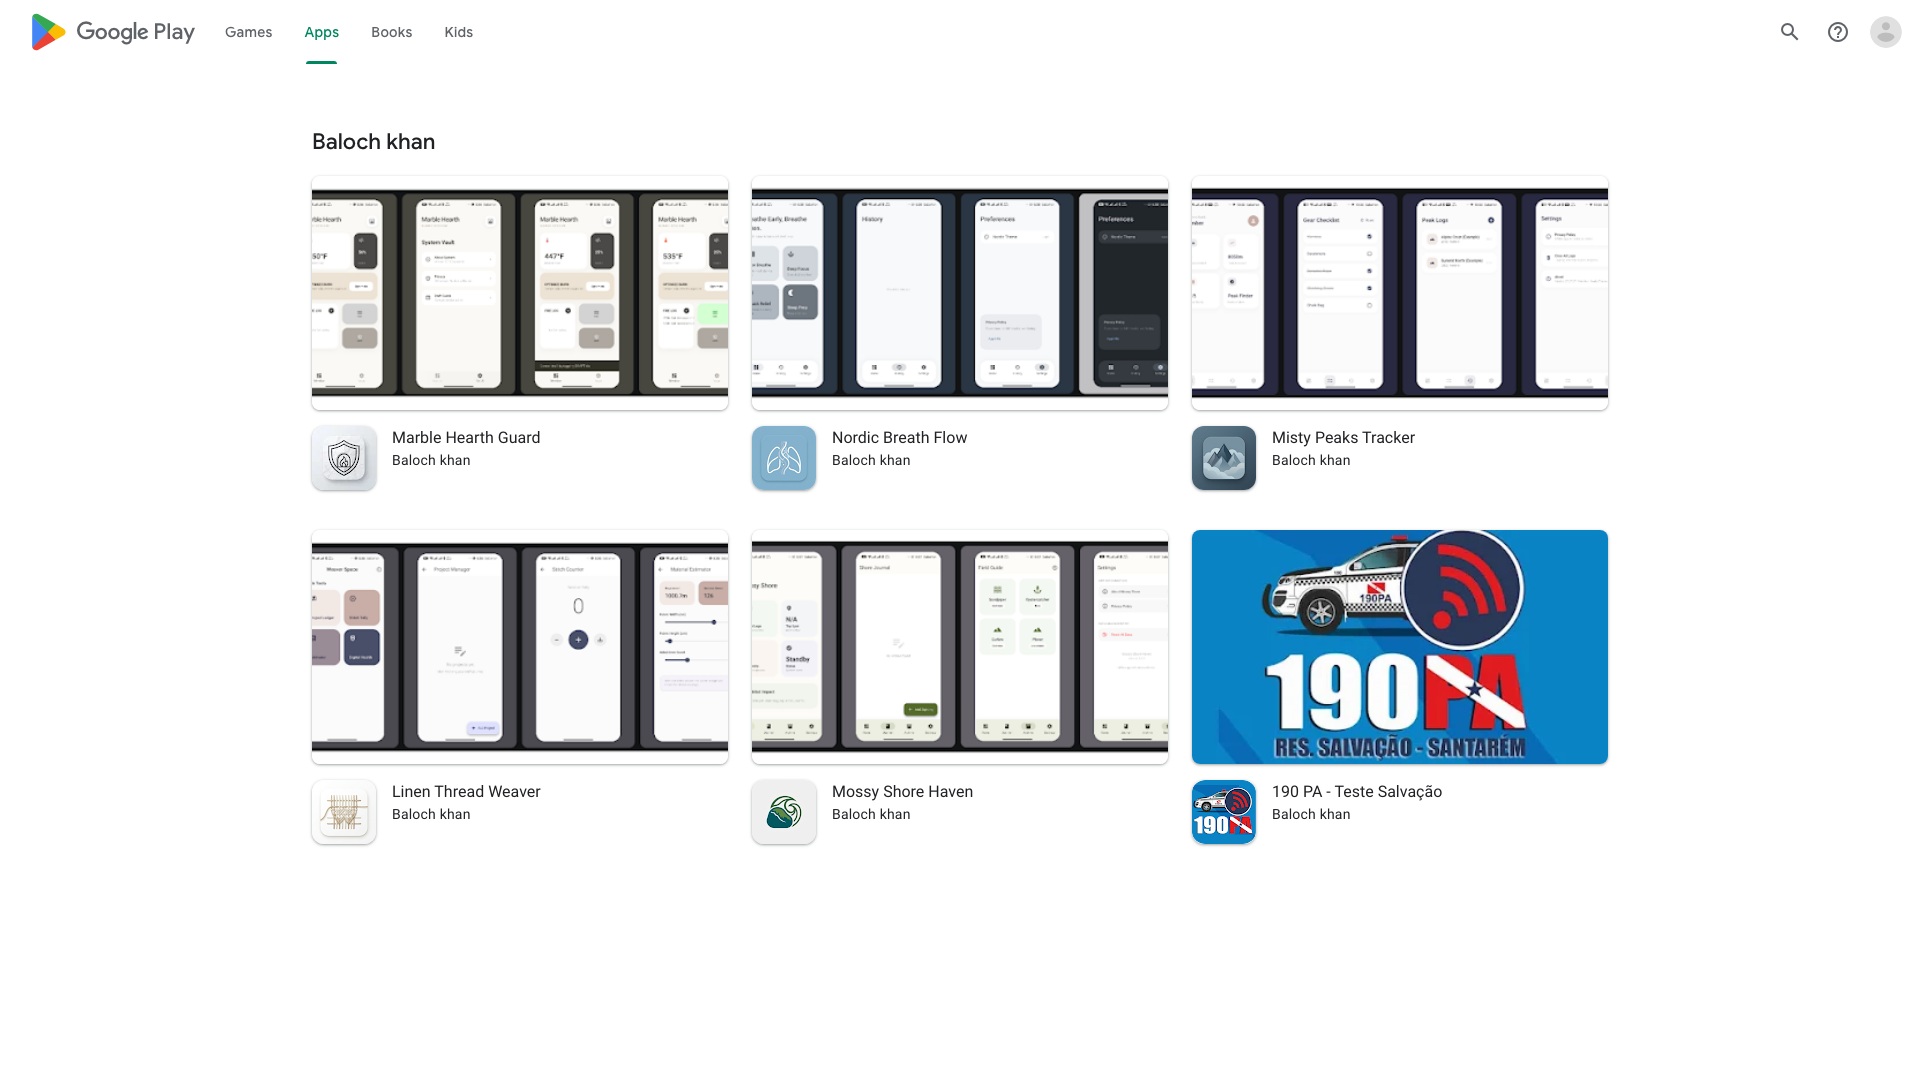Click Baloch khan under 190 PA title
Screen dimensions: 1920x1080
[x=1311, y=814]
